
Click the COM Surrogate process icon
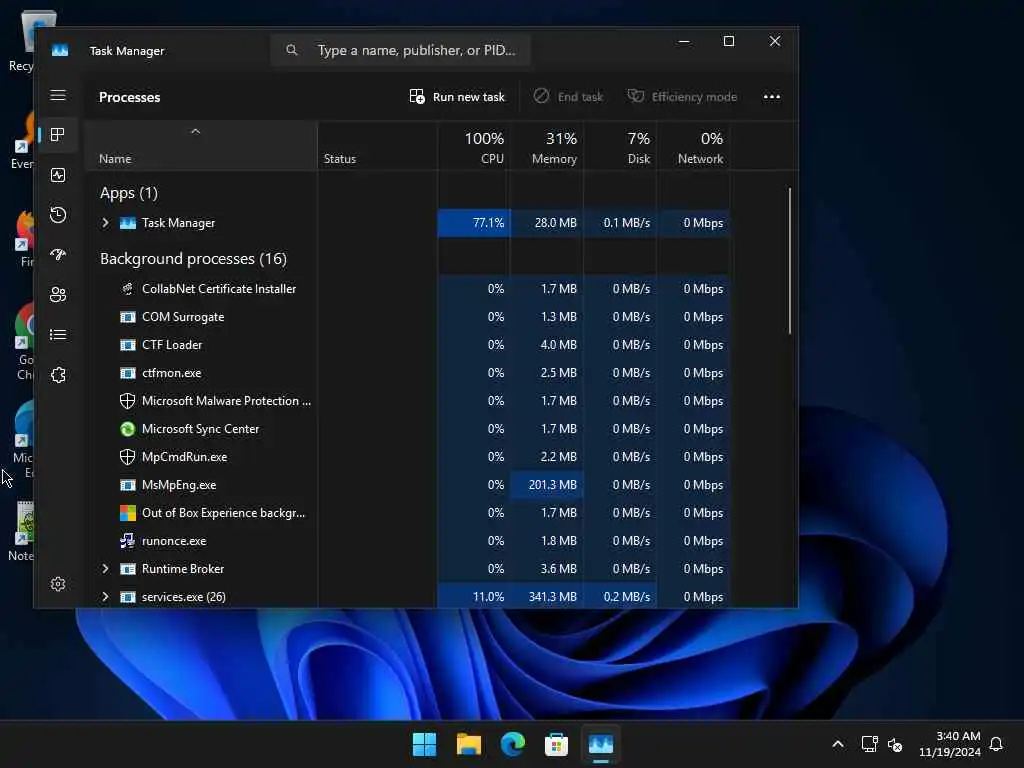click(127, 317)
